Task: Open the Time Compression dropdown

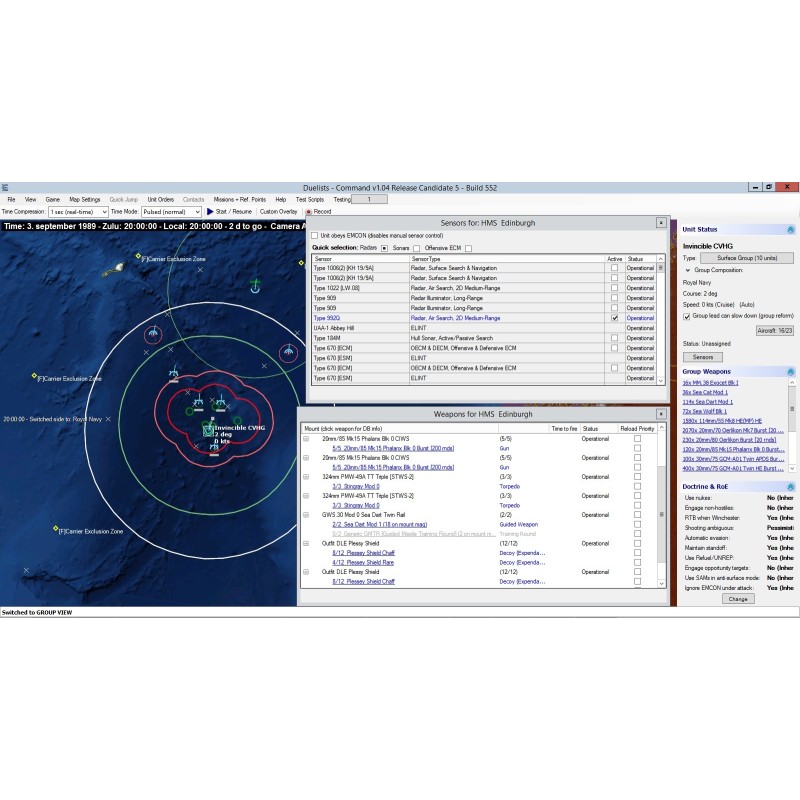Action: 76,211
